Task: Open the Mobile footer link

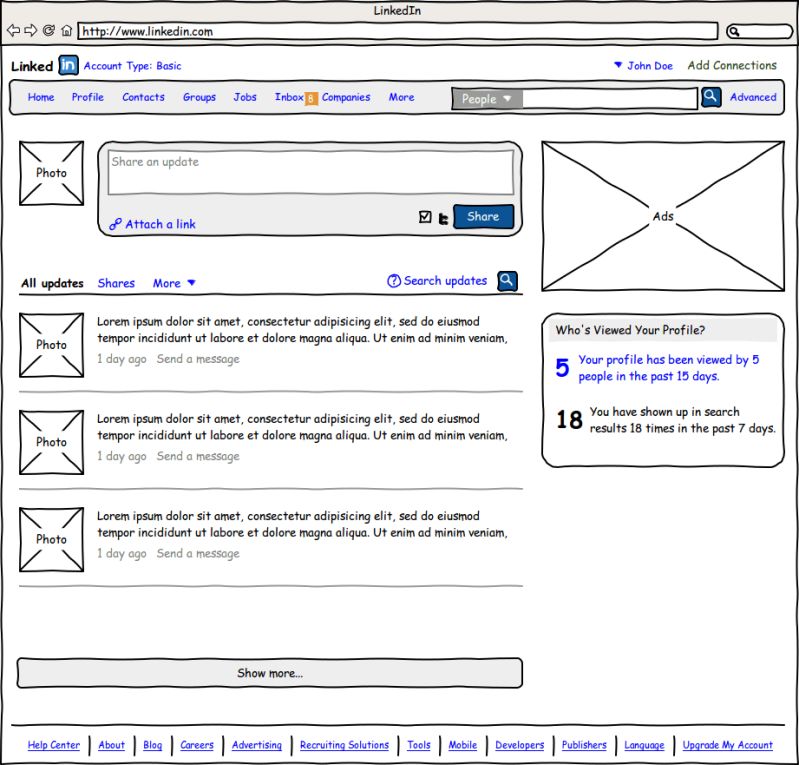Action: pos(463,745)
